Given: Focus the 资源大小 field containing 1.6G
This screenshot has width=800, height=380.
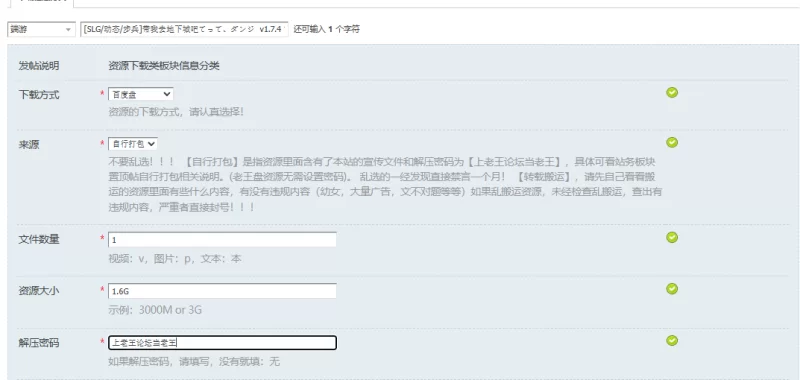Looking at the screenshot, I should pos(222,291).
